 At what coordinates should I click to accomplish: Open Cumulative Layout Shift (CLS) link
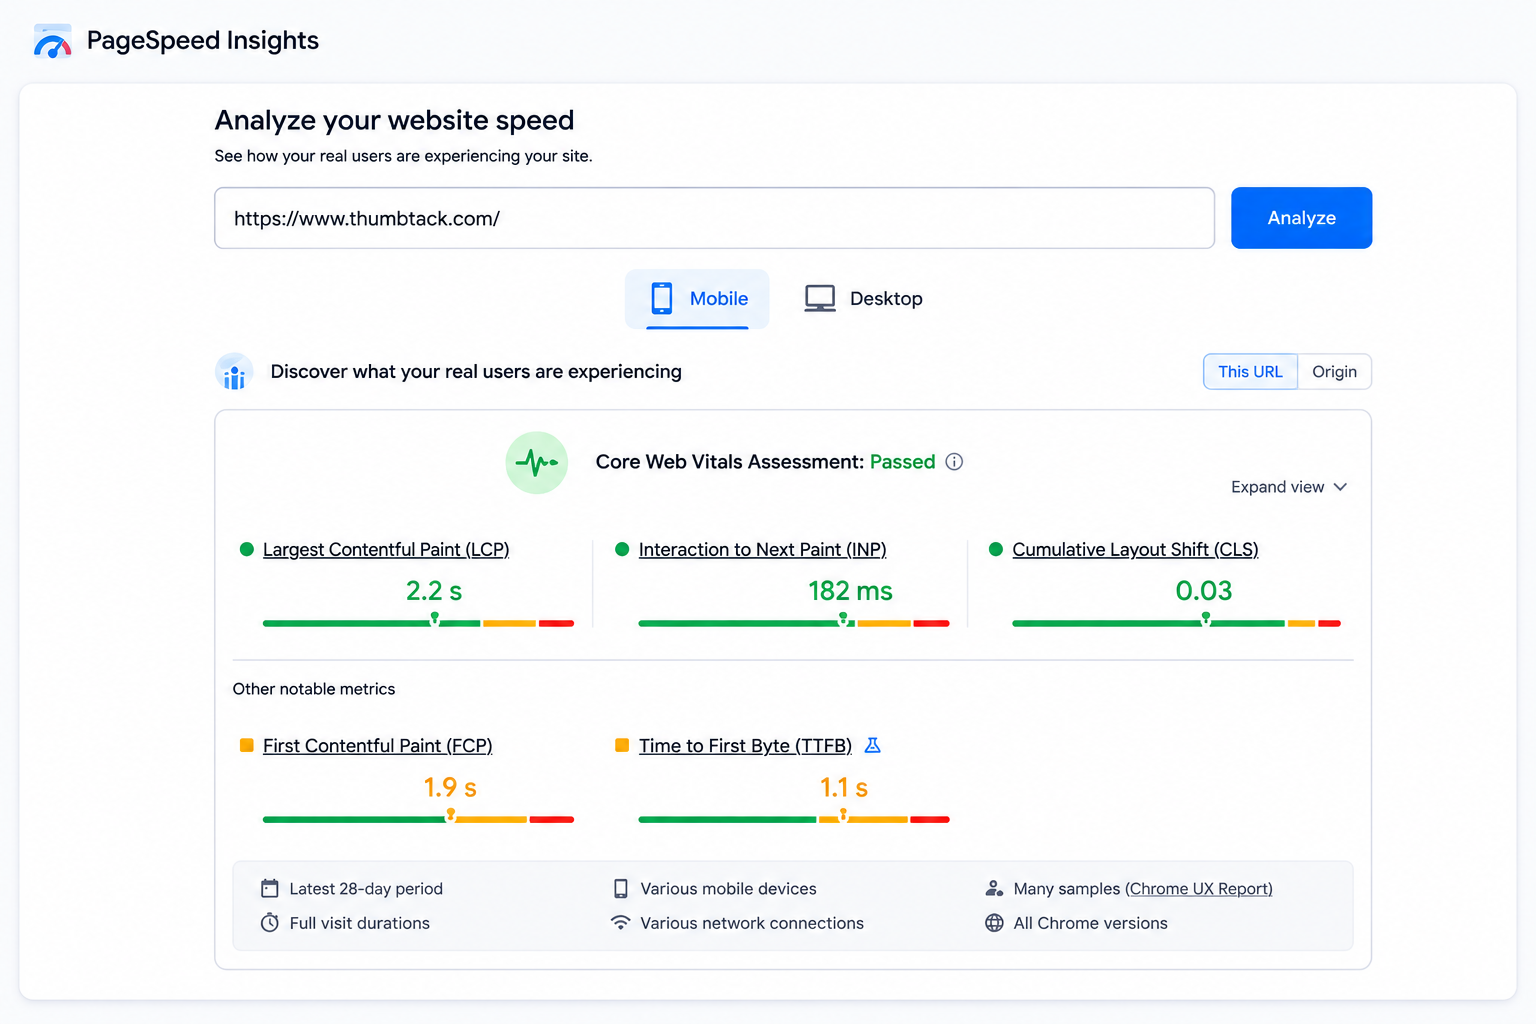pos(1135,550)
